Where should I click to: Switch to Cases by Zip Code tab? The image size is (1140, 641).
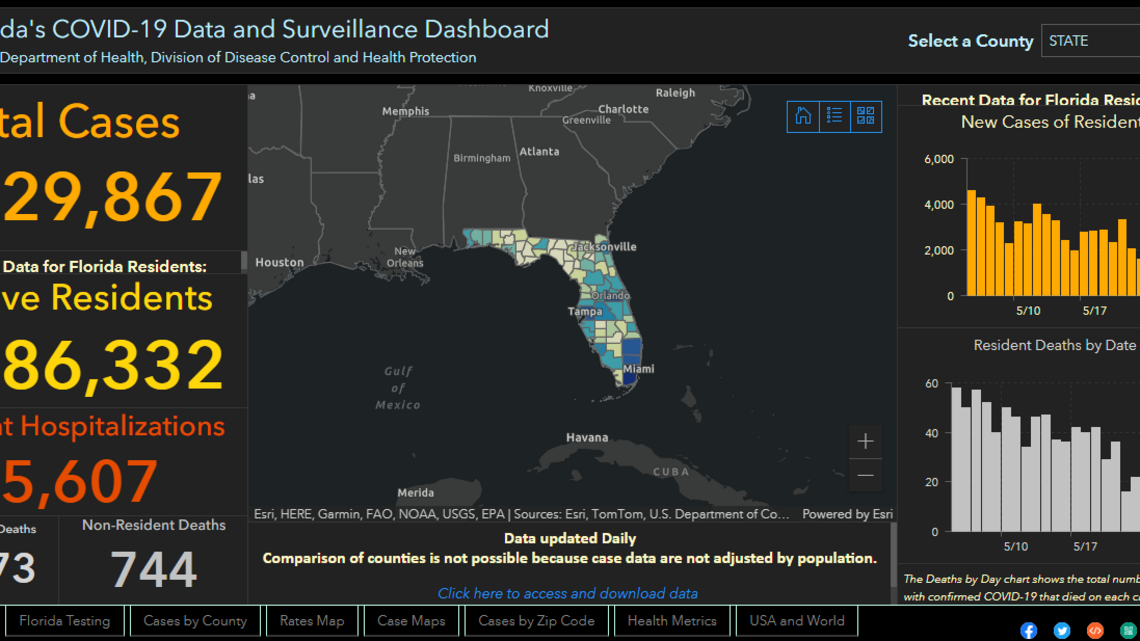tap(537, 621)
